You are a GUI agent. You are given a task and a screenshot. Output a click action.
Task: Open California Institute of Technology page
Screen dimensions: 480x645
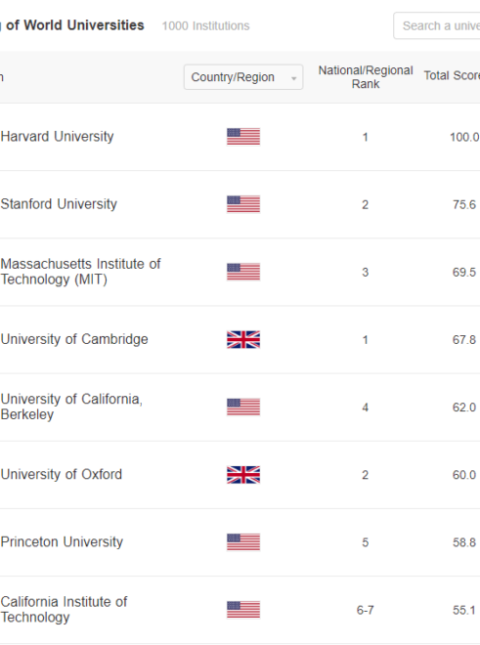(x=64, y=610)
